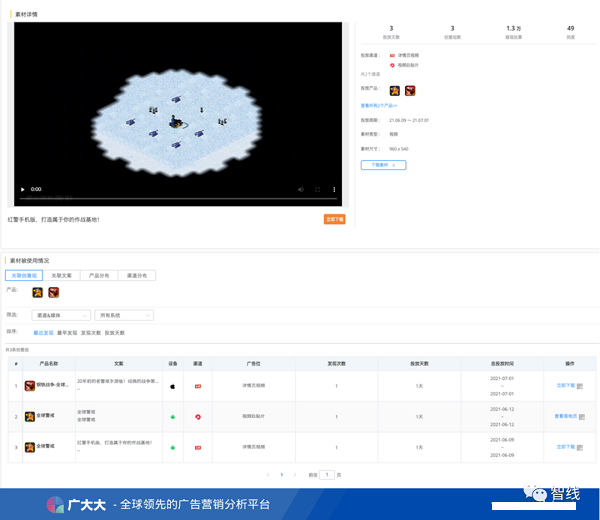
Task: Click the video caption 红警手机版 below the player
Action: 54,220
